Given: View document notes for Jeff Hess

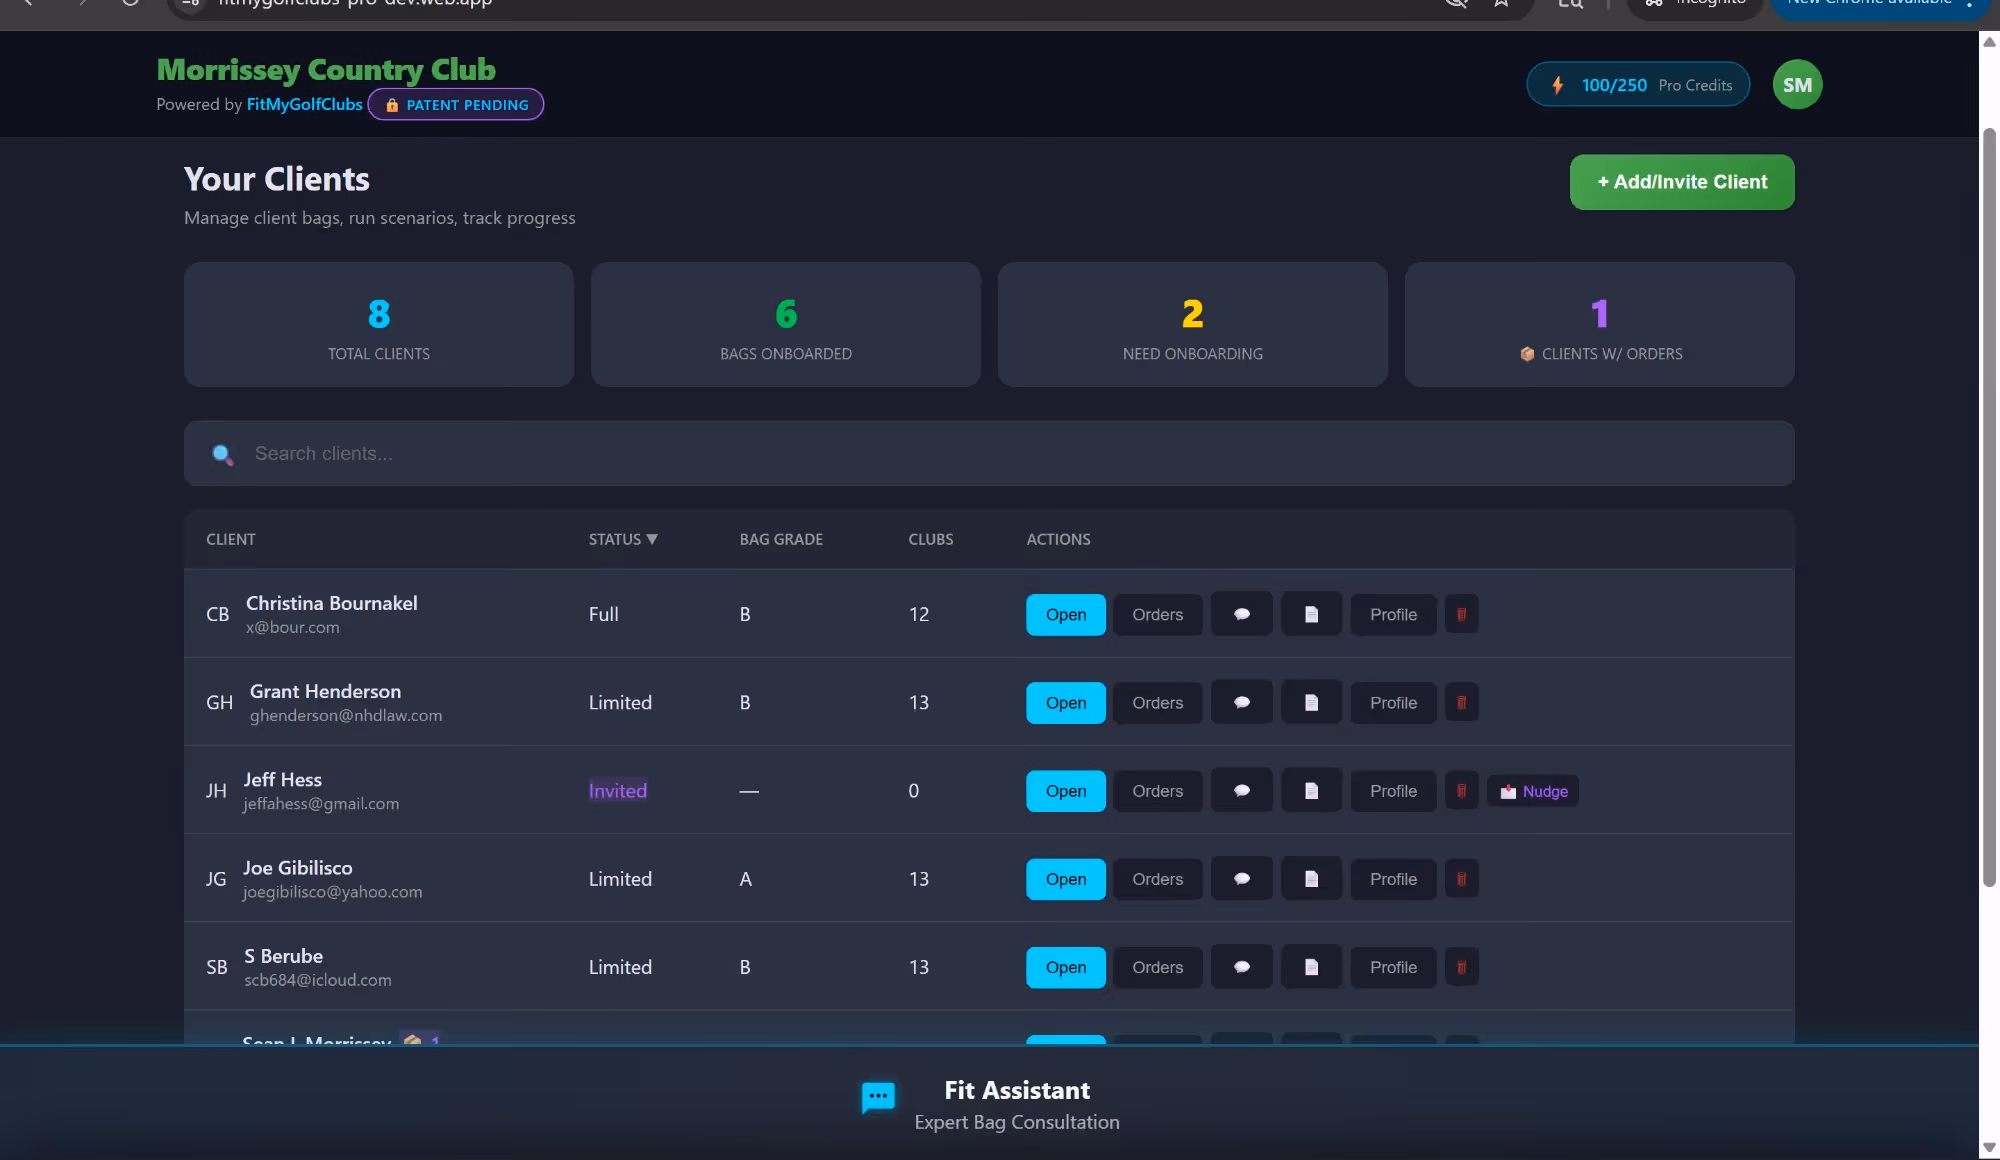Looking at the screenshot, I should pyautogui.click(x=1310, y=790).
